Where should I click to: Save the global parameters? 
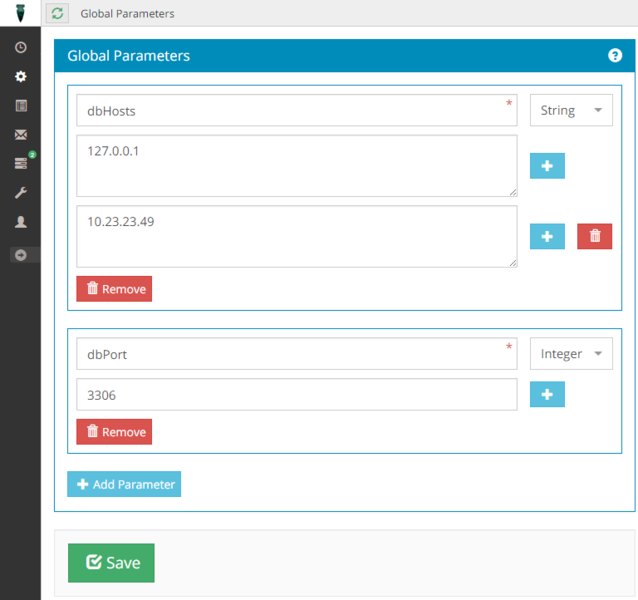[x=111, y=563]
